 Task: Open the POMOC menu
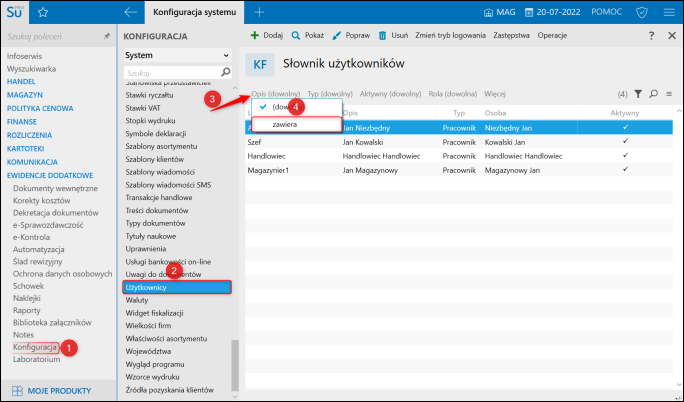tap(606, 12)
